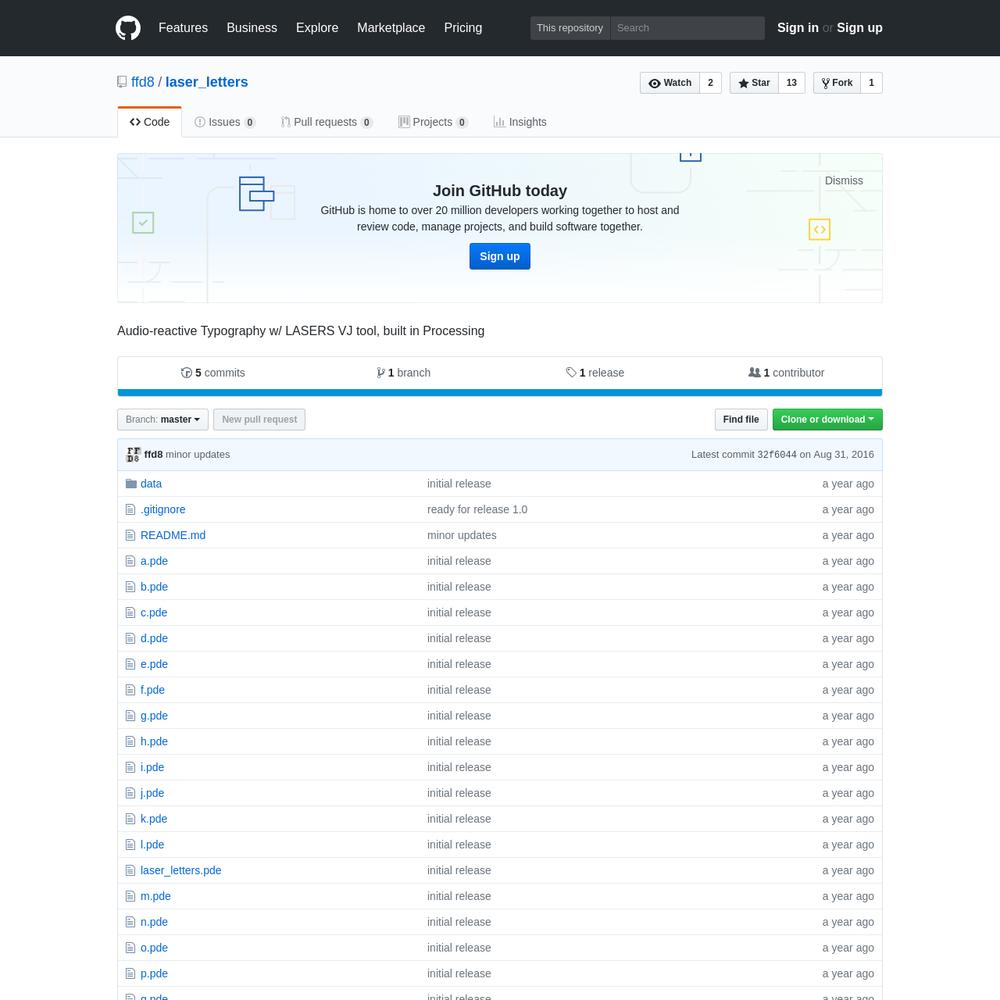Open the data folder
This screenshot has height=1000, width=1000.
[x=151, y=484]
